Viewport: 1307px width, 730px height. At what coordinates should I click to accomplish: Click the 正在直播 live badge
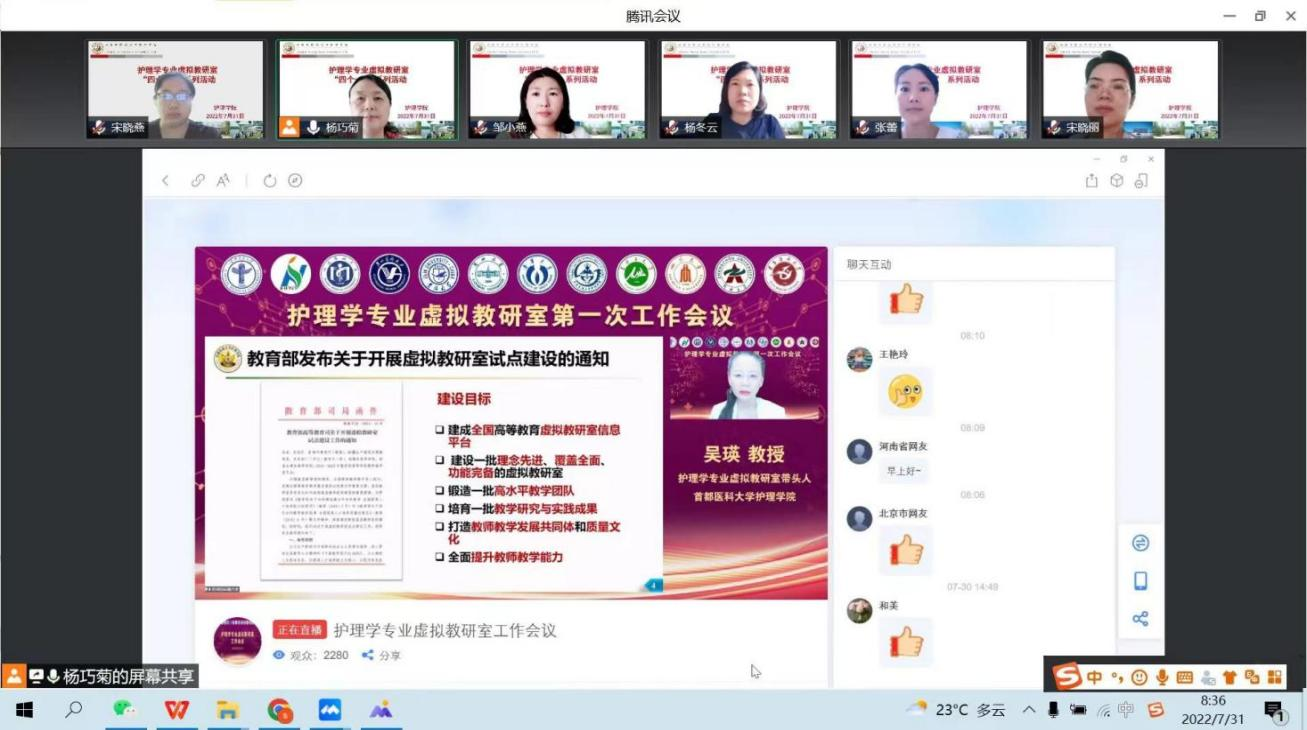[x=299, y=630]
